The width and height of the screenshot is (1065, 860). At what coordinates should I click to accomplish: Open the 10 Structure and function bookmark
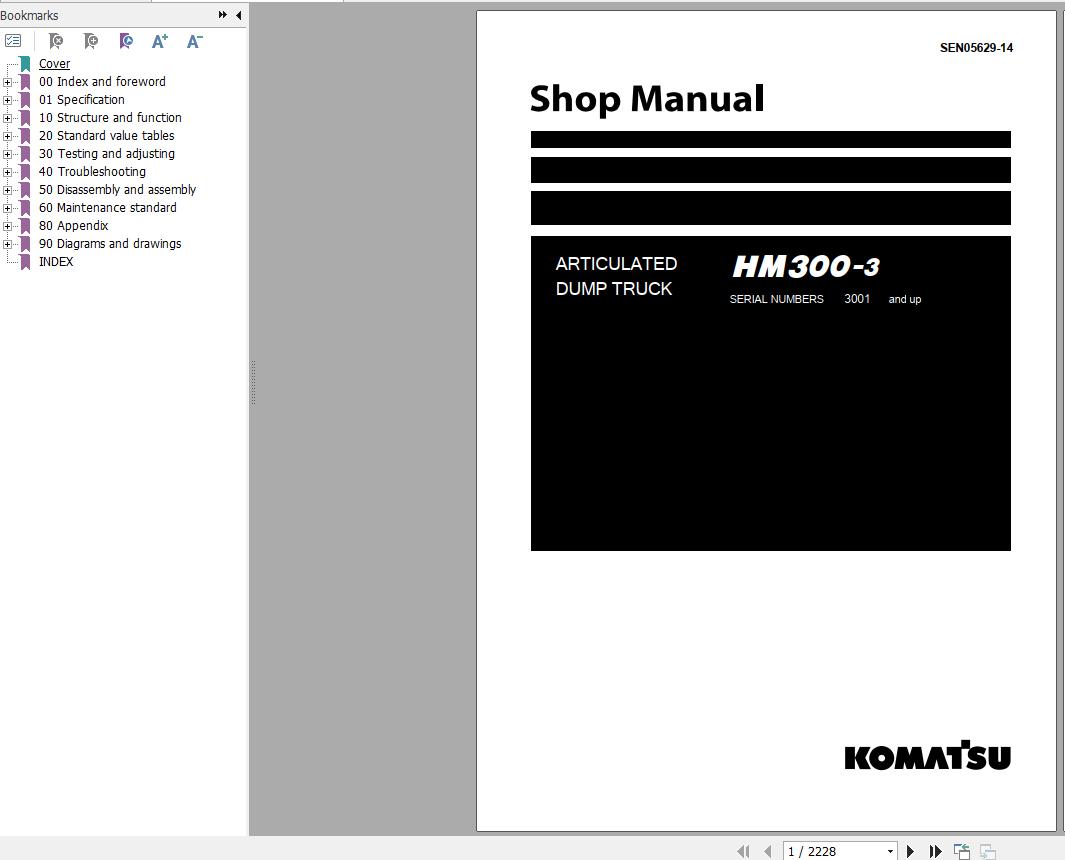pyautogui.click(x=110, y=118)
